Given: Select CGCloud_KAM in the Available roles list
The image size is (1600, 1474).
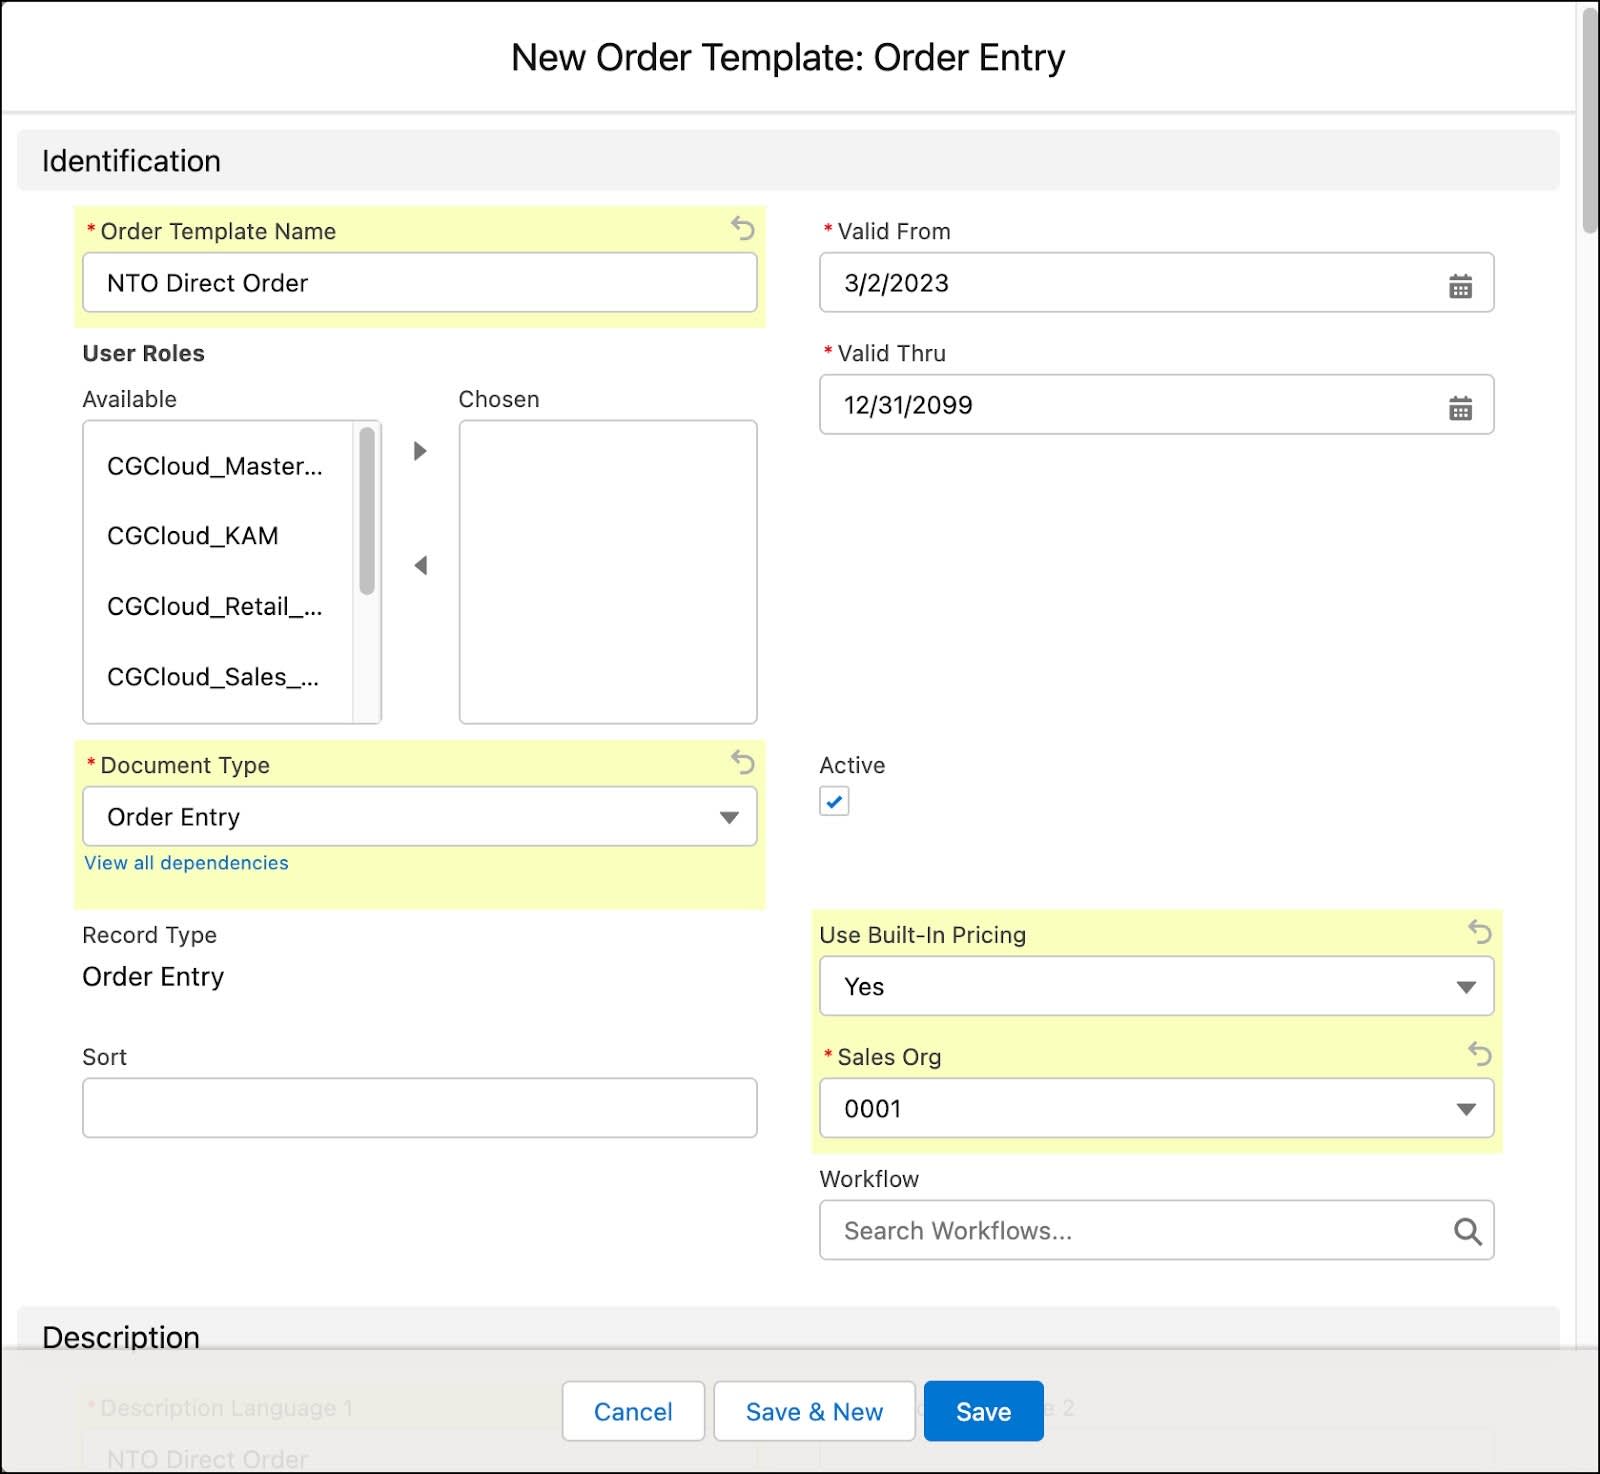Looking at the screenshot, I should [193, 536].
